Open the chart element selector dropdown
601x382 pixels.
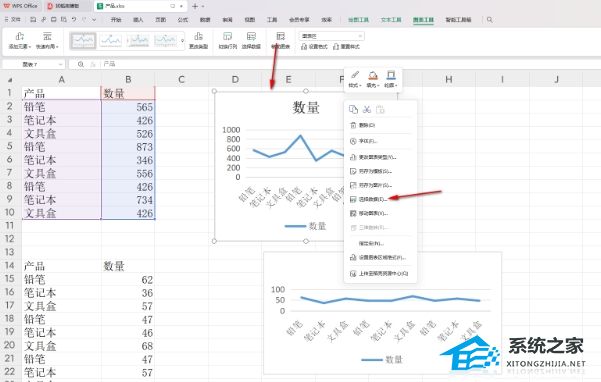point(331,36)
